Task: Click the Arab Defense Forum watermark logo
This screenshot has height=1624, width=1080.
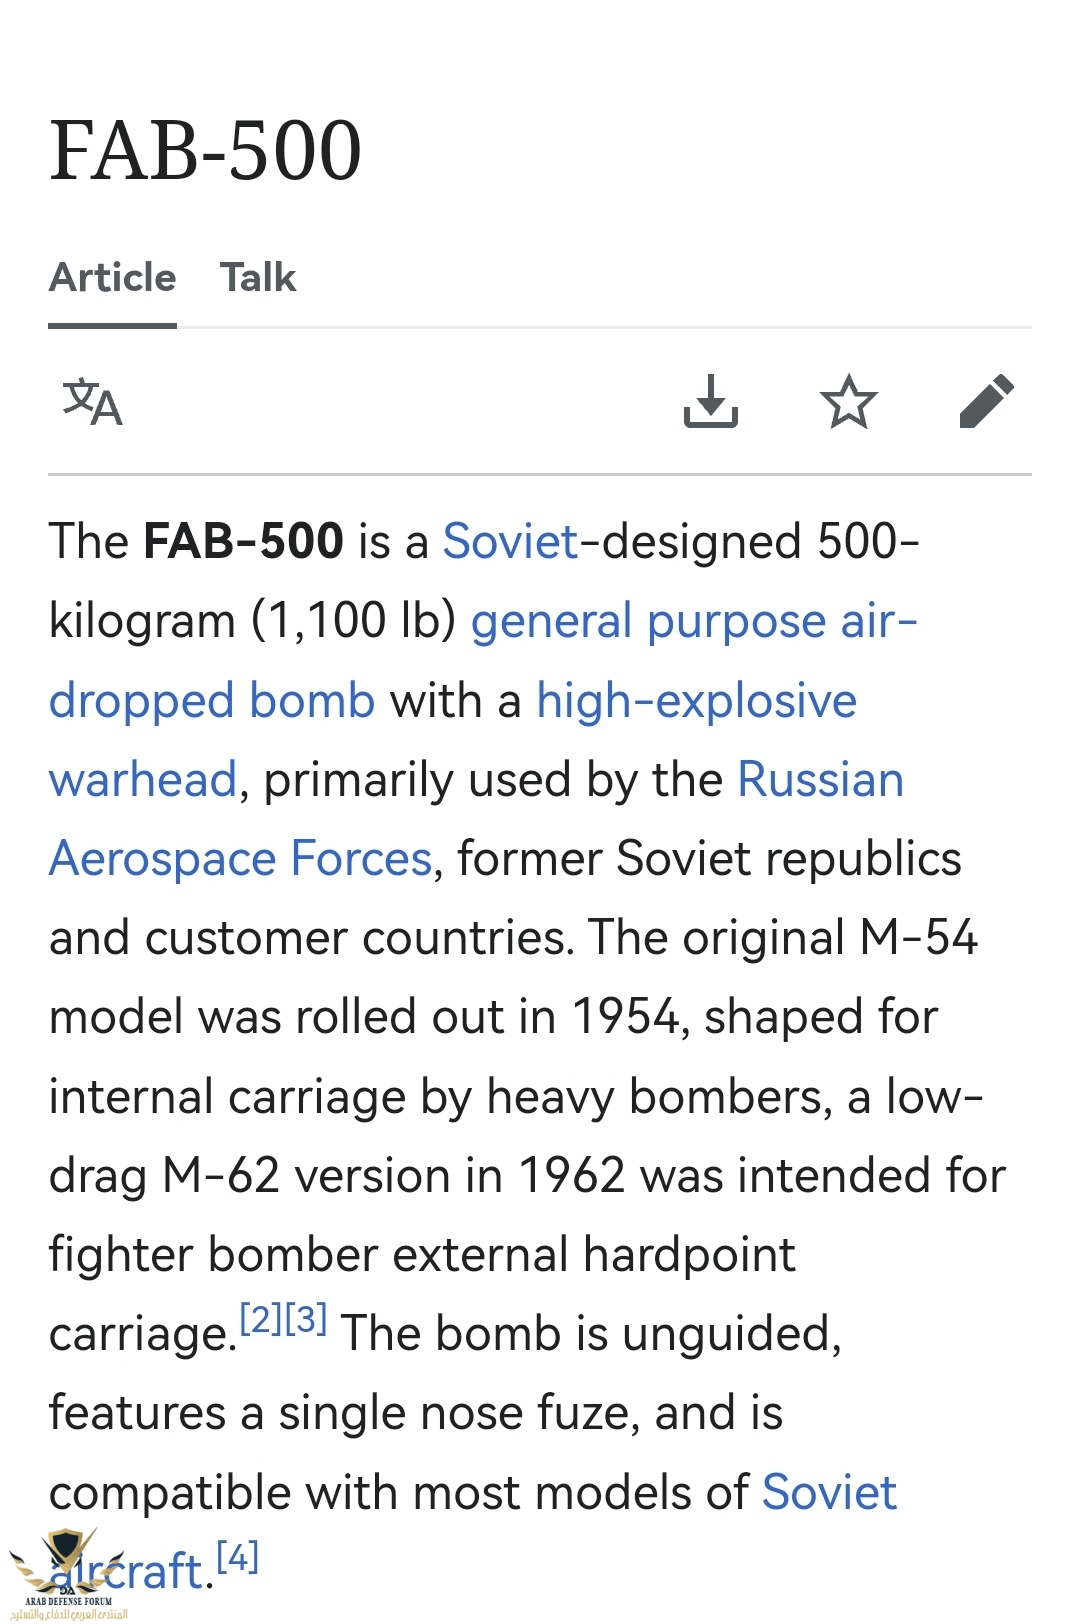Action: tap(68, 1574)
